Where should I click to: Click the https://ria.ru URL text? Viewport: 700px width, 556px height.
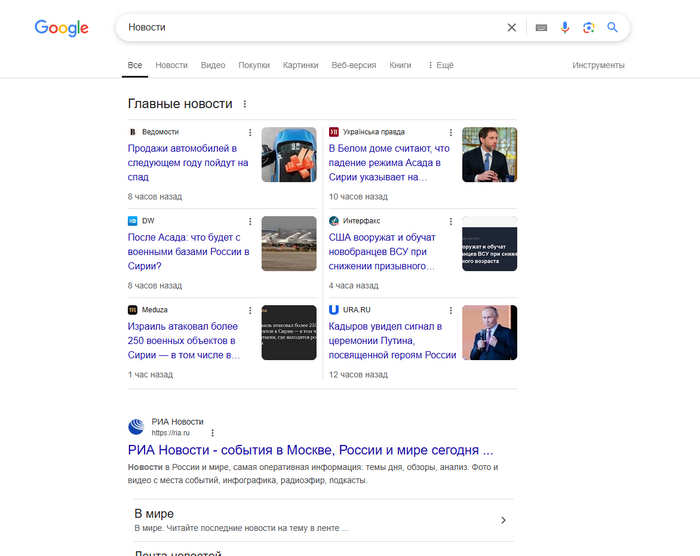[x=171, y=433]
